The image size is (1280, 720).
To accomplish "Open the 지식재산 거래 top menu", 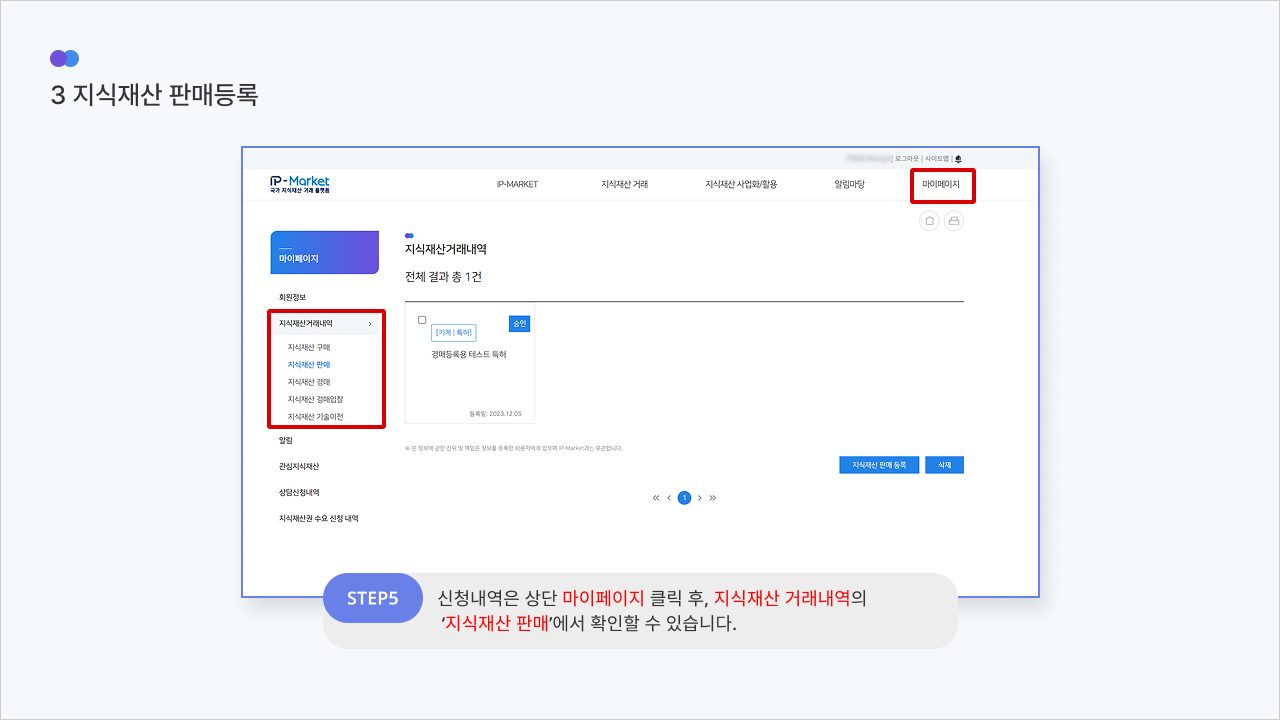I will (624, 184).
